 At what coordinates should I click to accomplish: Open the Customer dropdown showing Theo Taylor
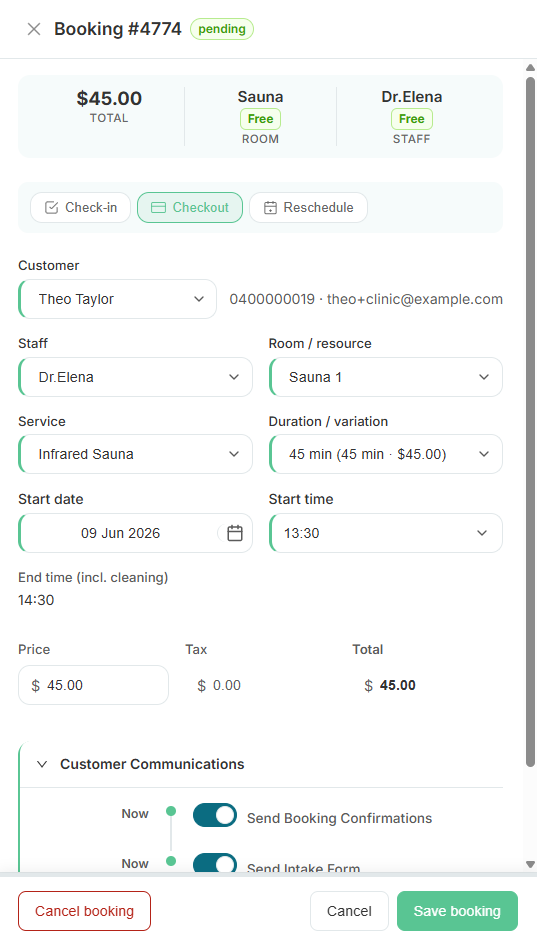pyautogui.click(x=118, y=299)
